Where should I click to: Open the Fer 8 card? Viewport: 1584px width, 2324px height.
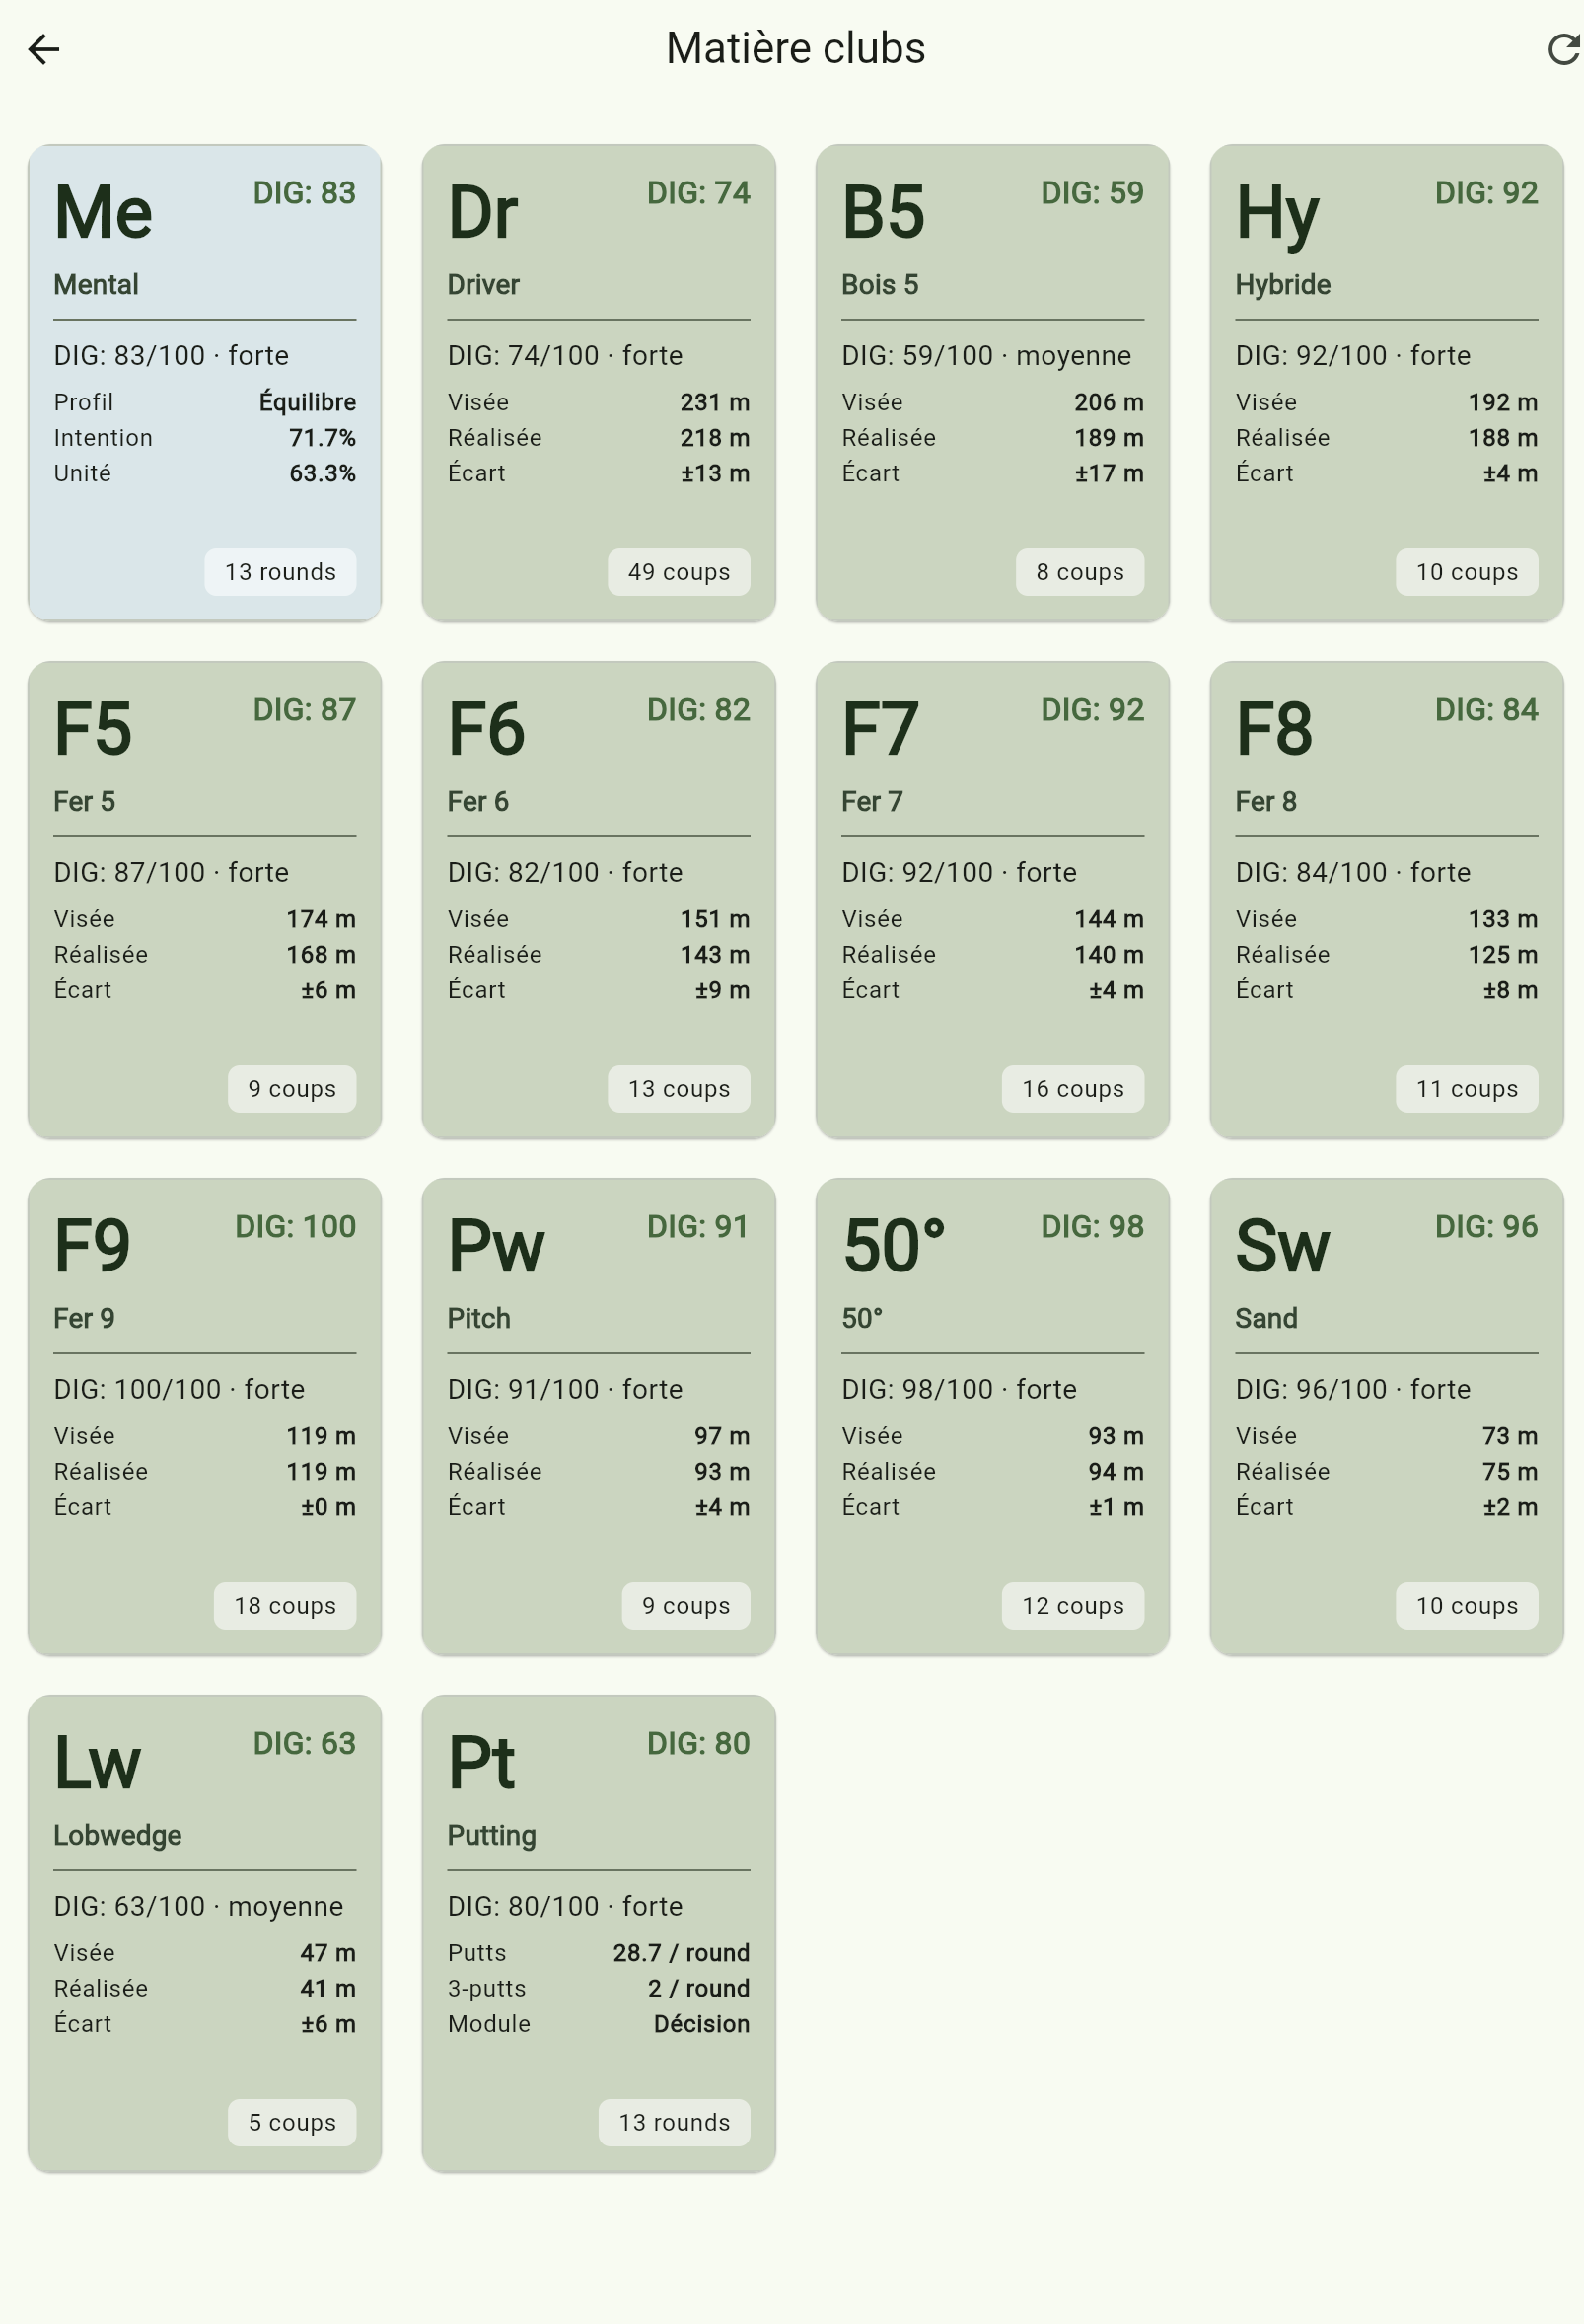point(1387,900)
